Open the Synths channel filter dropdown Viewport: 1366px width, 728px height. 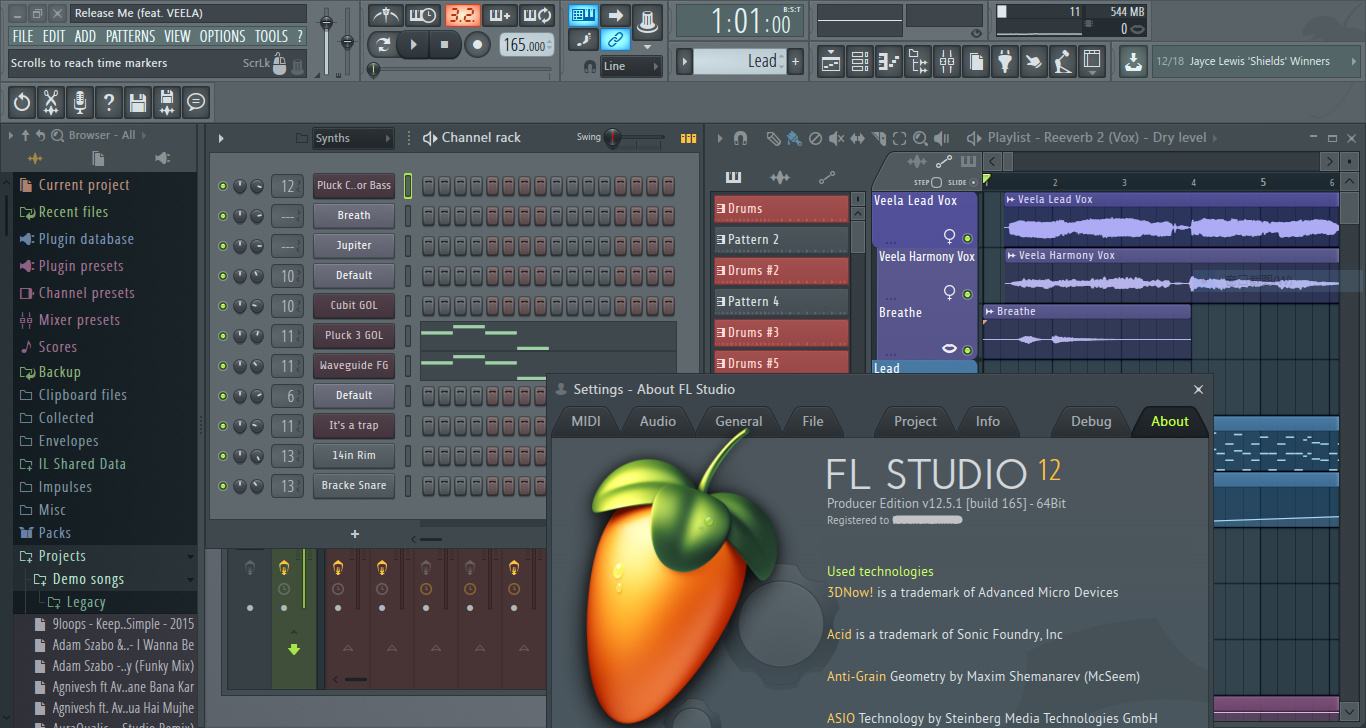click(x=352, y=138)
